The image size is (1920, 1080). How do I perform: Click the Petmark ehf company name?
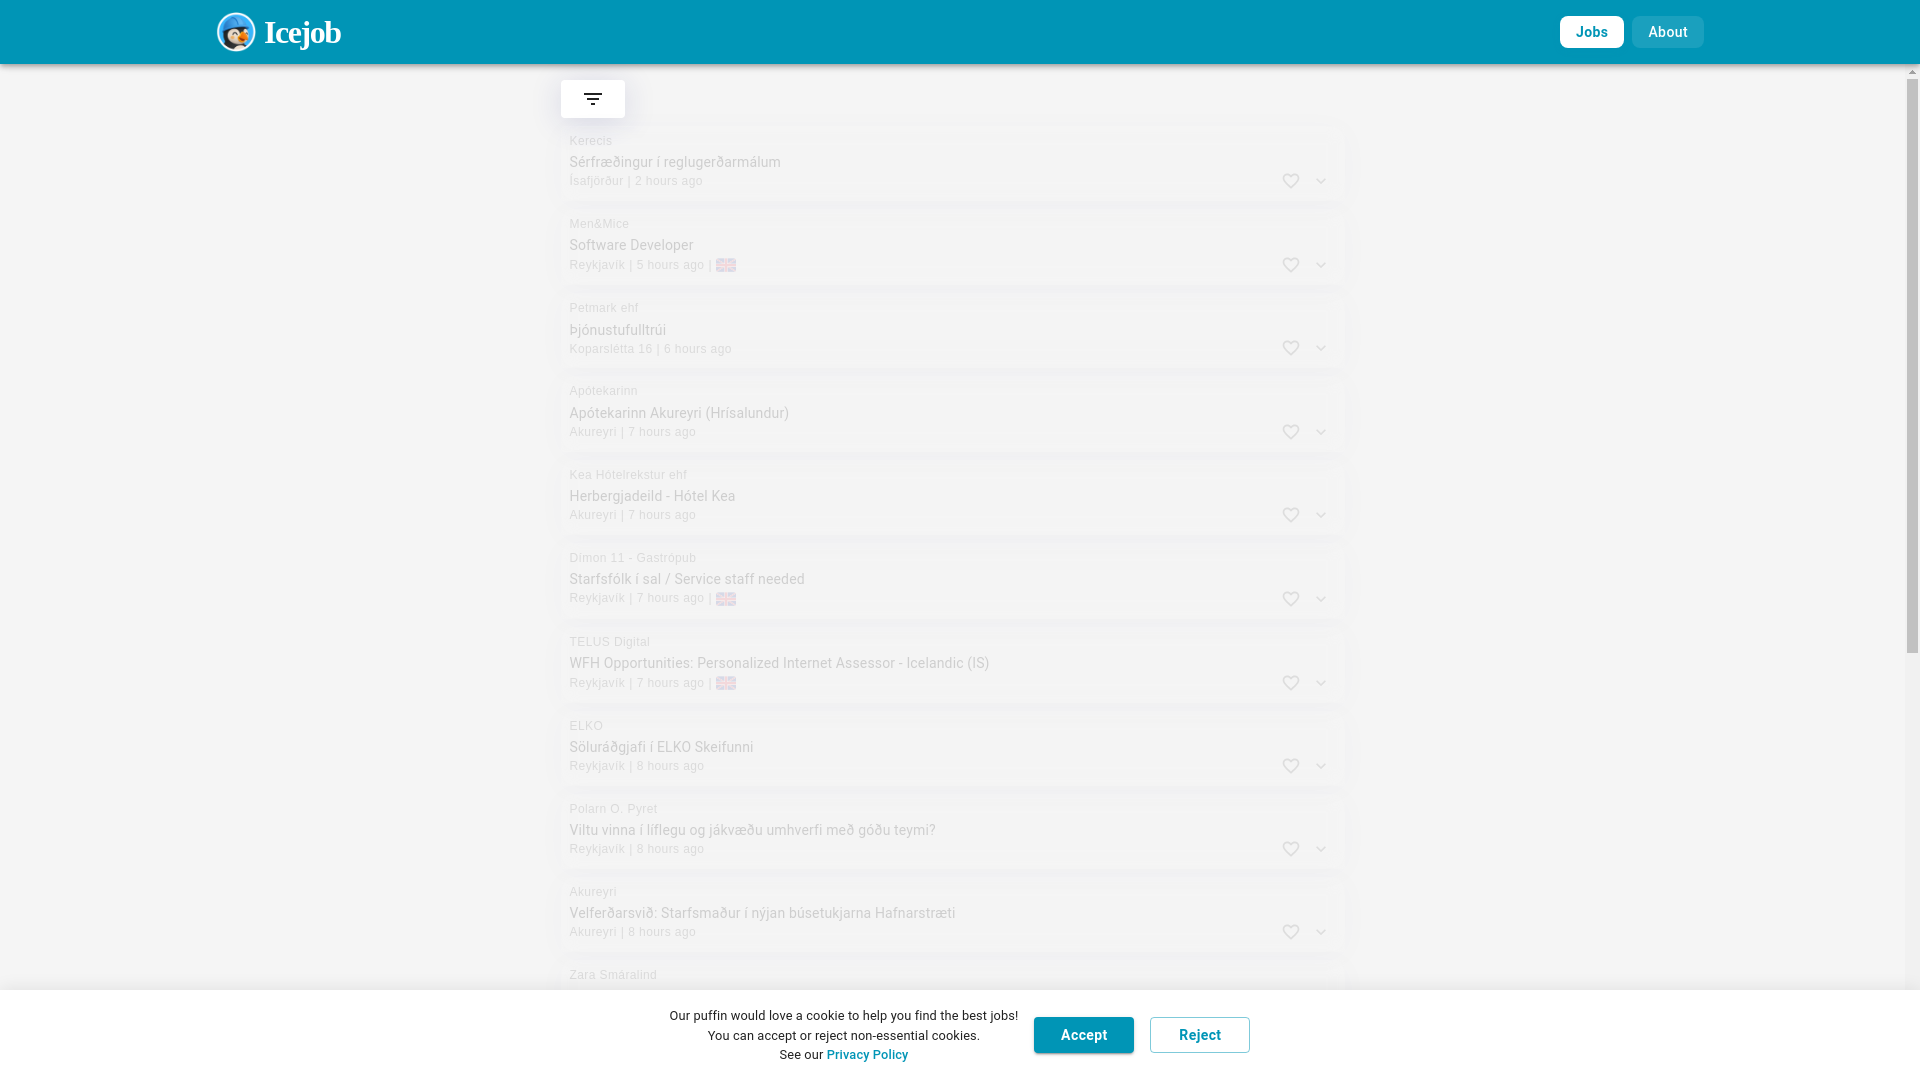[x=603, y=308]
